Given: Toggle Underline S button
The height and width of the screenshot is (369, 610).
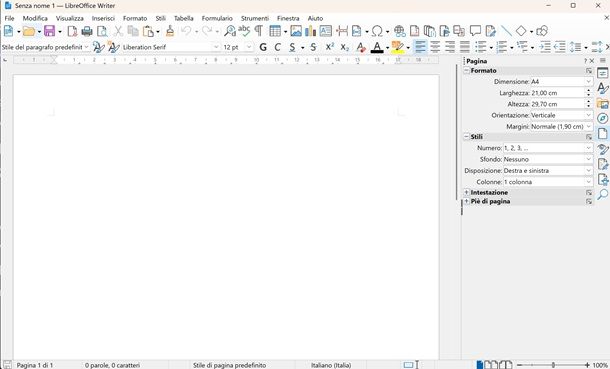Looking at the screenshot, I should pyautogui.click(x=292, y=47).
